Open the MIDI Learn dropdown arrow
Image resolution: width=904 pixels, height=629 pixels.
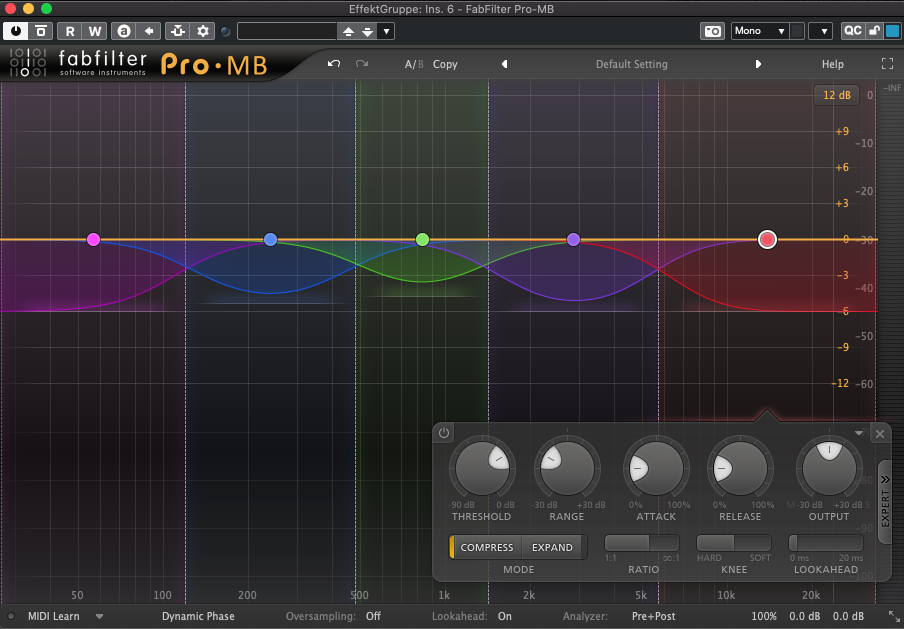[99, 616]
